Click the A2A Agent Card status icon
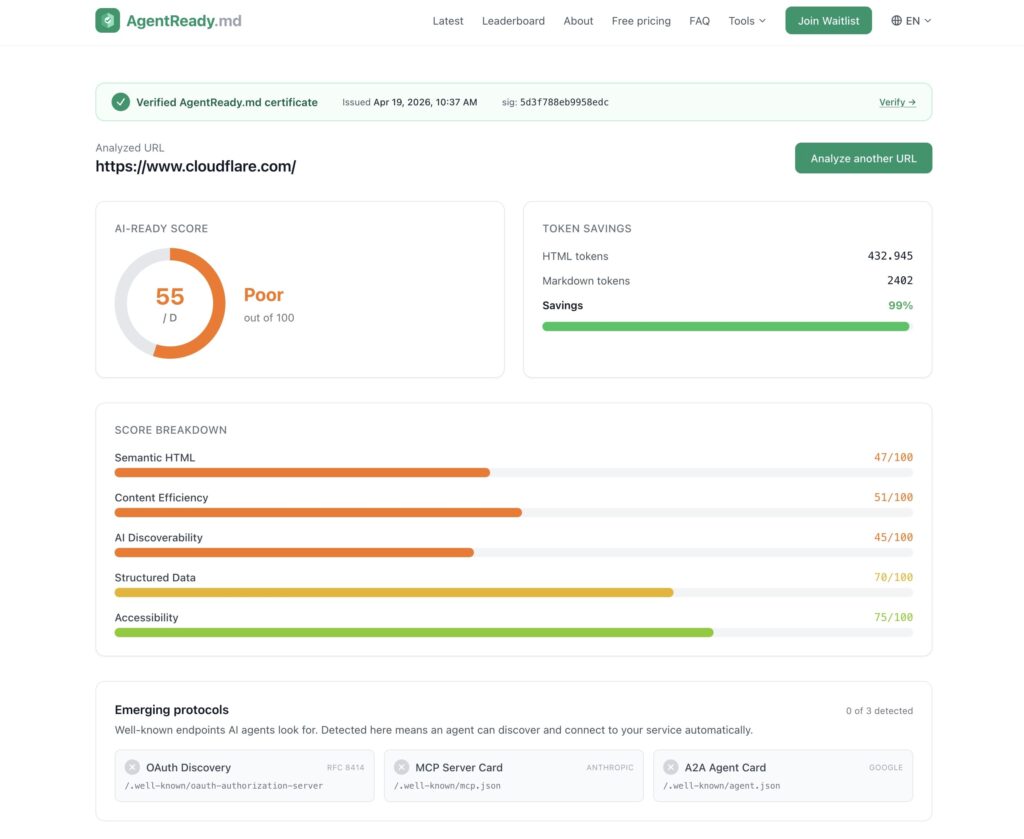This screenshot has width=1024, height=839. click(x=670, y=767)
